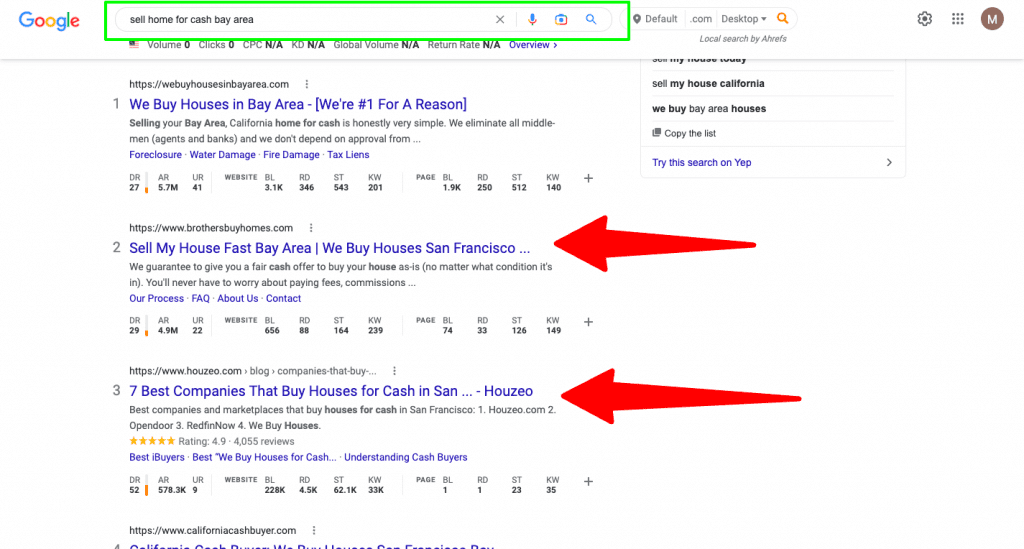Screen dimensions: 1024x549
Task: Click the orange Ahrefs search icon
Action: pos(782,18)
